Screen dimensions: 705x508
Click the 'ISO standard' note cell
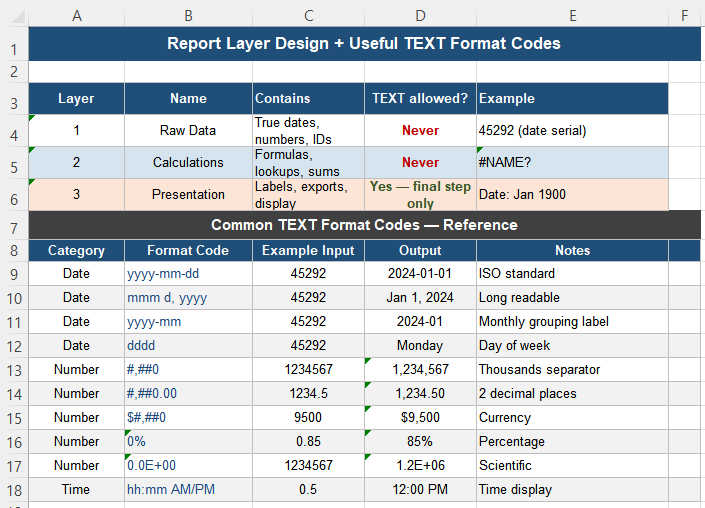[572, 273]
